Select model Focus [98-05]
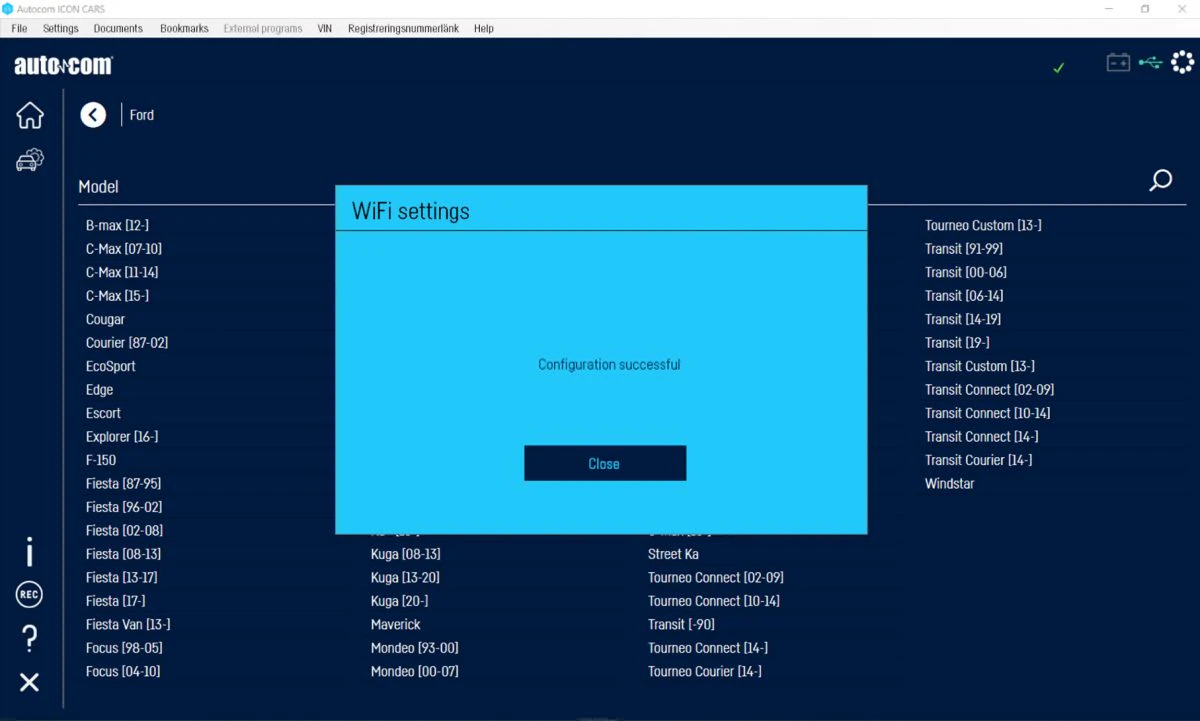 124,648
